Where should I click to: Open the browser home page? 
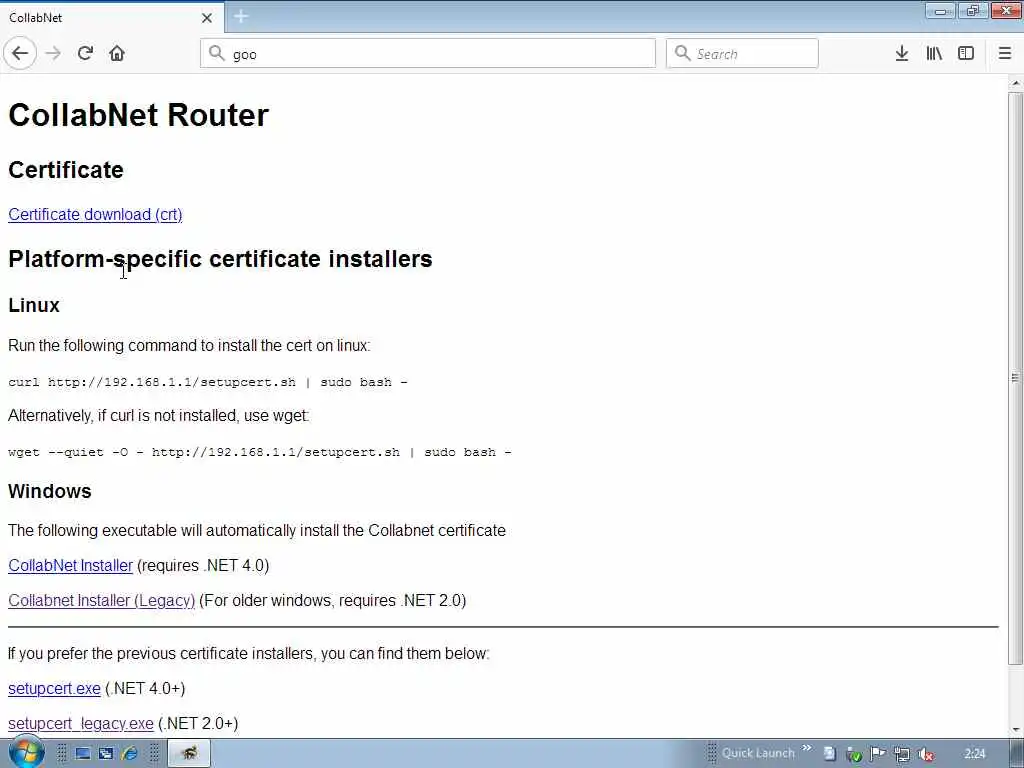pos(117,54)
